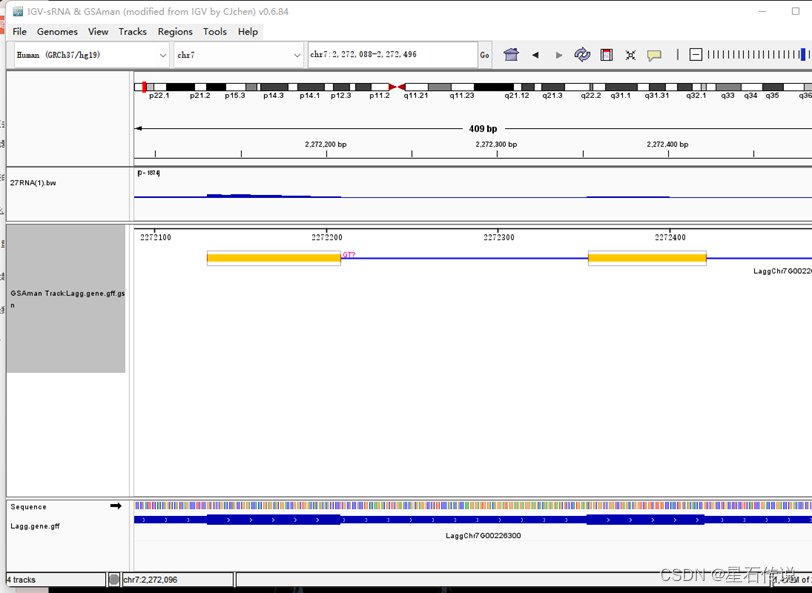Click the 2,272,300 bp ruler label
This screenshot has width=812, height=593.
click(496, 144)
